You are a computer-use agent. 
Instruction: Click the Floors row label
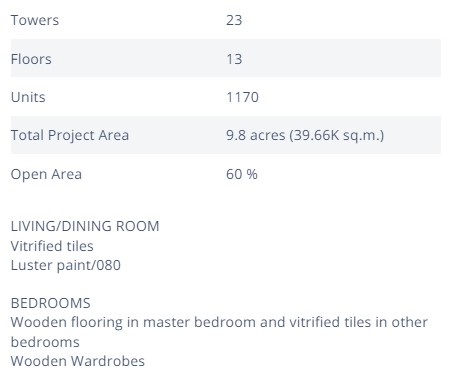[x=31, y=59]
